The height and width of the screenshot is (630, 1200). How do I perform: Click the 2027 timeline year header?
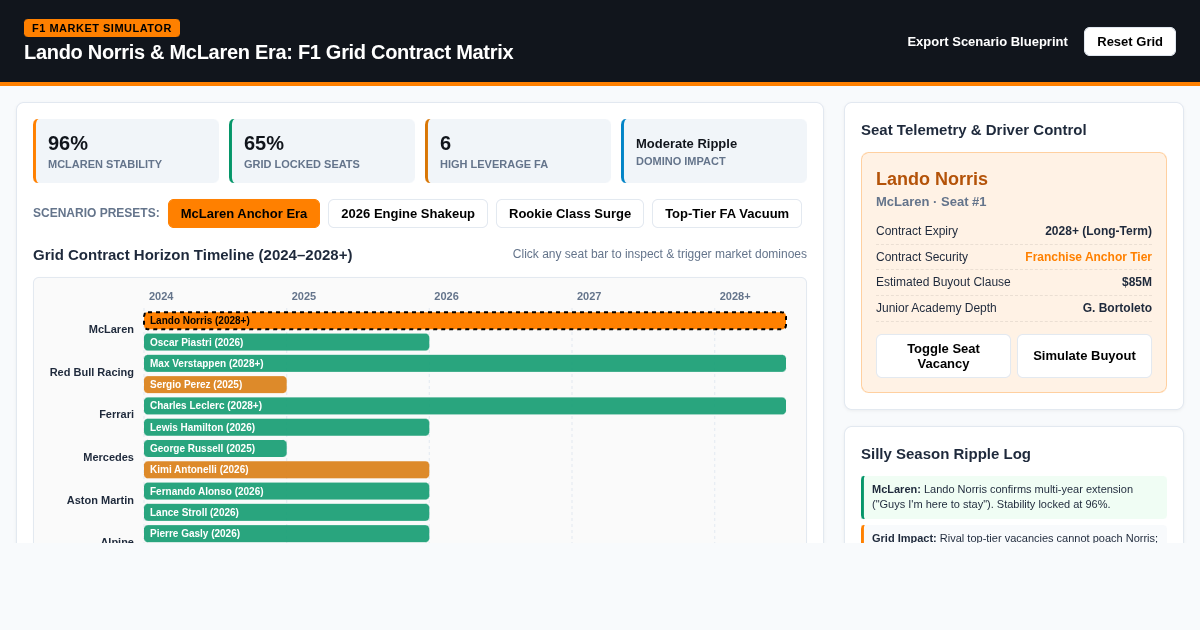click(589, 296)
